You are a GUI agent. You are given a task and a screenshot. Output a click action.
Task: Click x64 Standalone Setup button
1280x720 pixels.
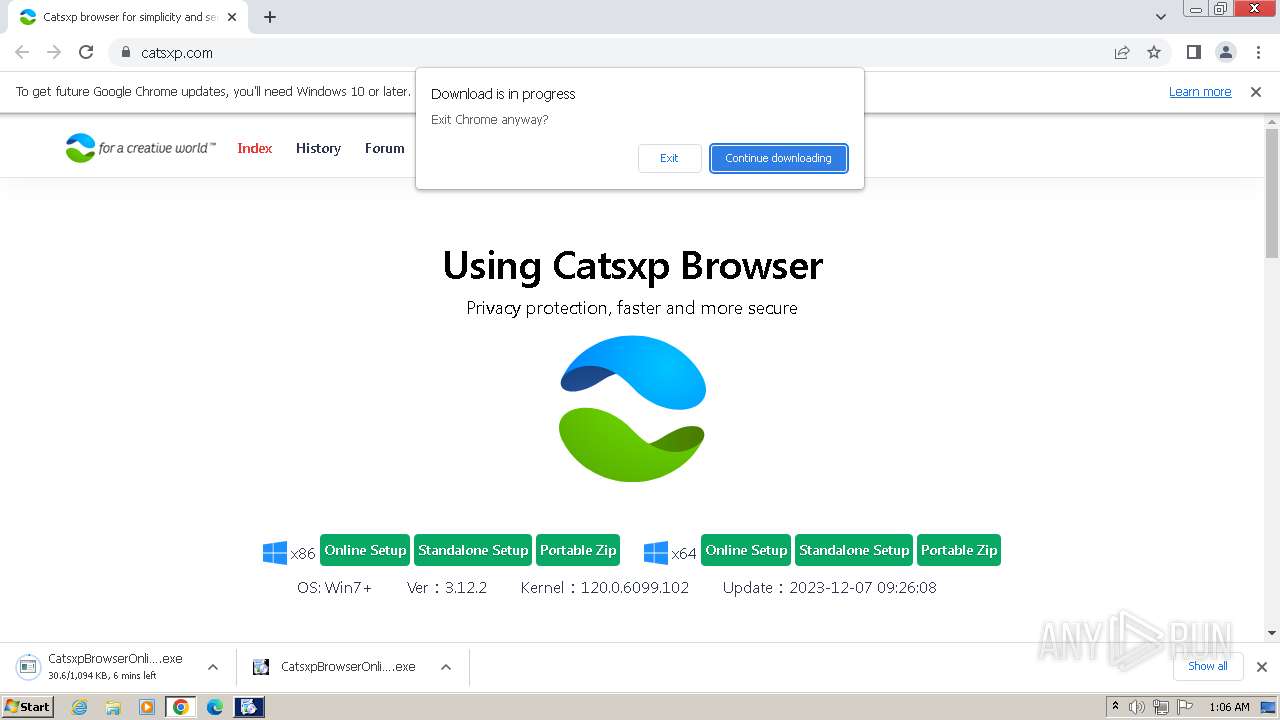click(854, 550)
